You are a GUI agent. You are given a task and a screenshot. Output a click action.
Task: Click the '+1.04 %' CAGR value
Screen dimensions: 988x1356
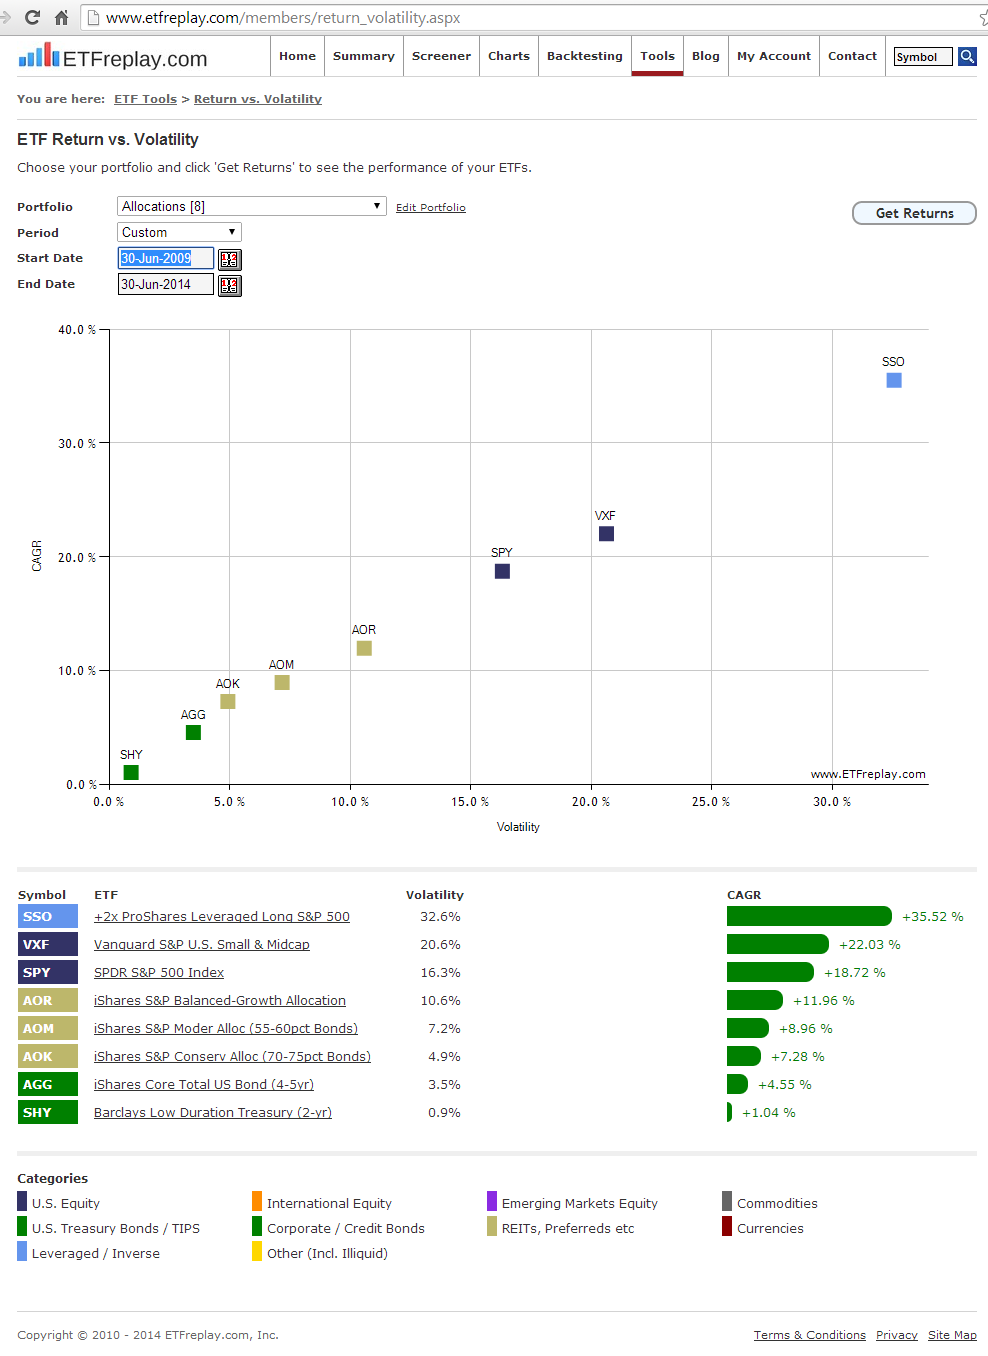(x=769, y=1112)
